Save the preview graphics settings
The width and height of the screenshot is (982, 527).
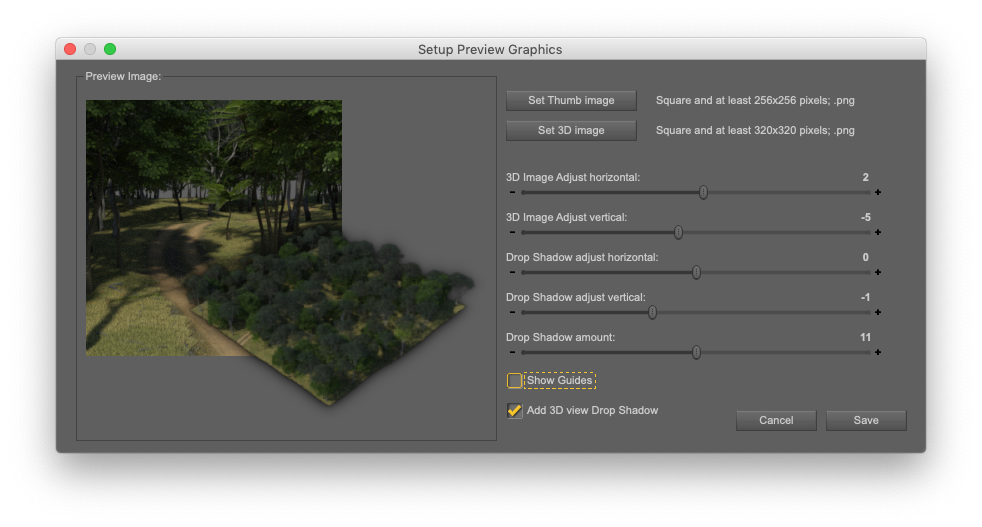tap(866, 420)
